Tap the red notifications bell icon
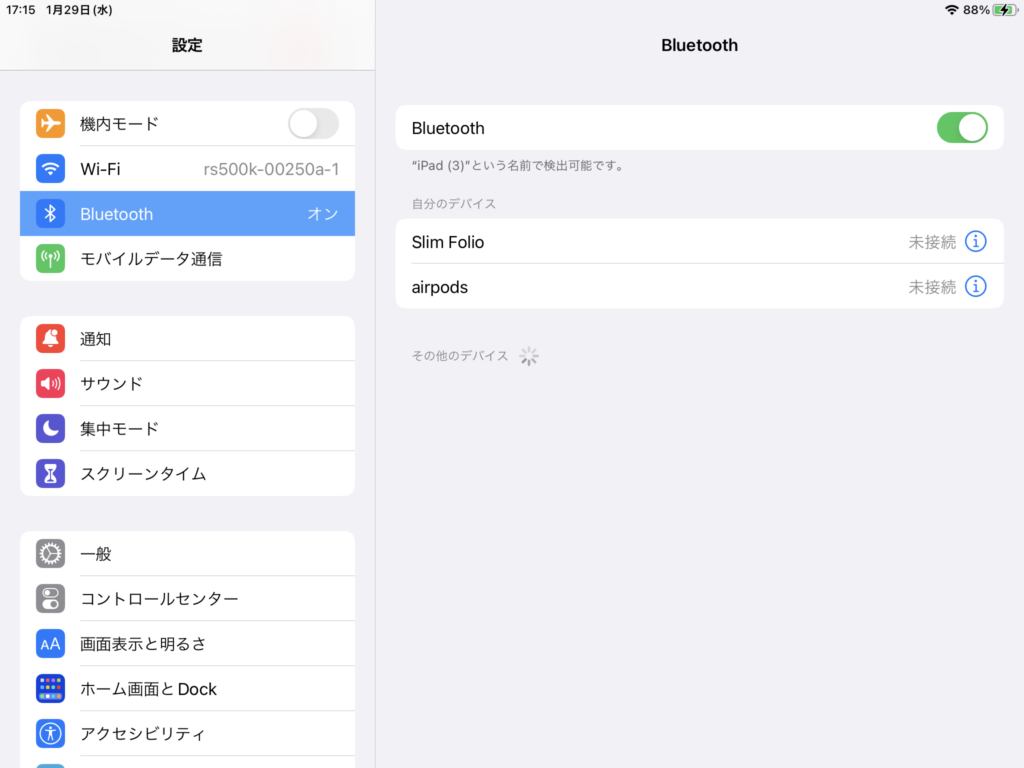The image size is (1024, 768). point(50,338)
